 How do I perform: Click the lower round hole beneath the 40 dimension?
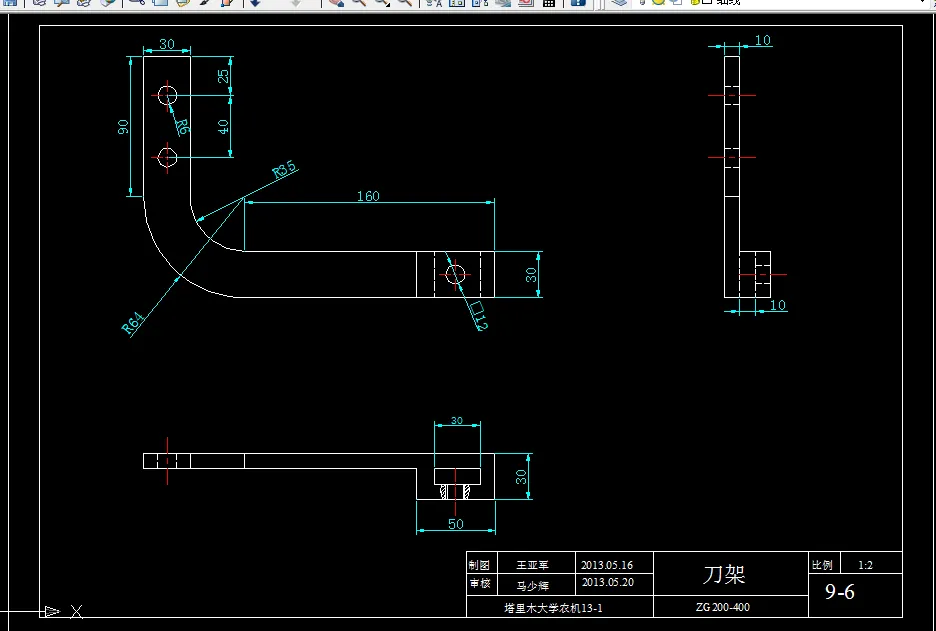click(167, 157)
